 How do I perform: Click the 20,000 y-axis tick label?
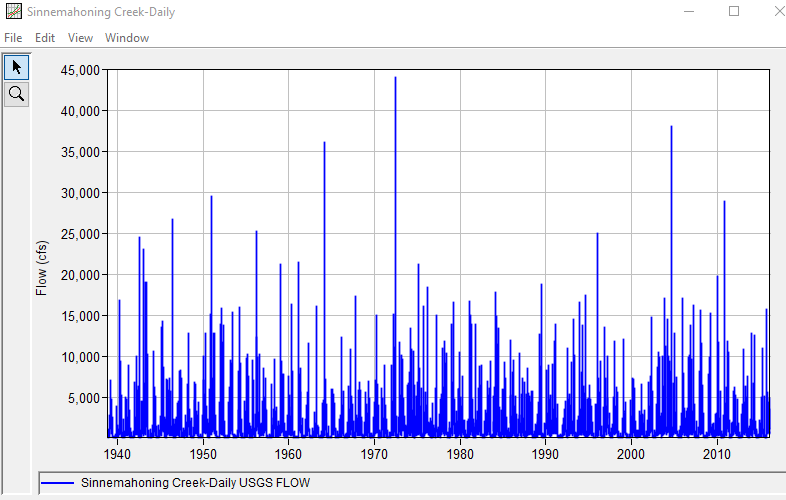point(80,275)
